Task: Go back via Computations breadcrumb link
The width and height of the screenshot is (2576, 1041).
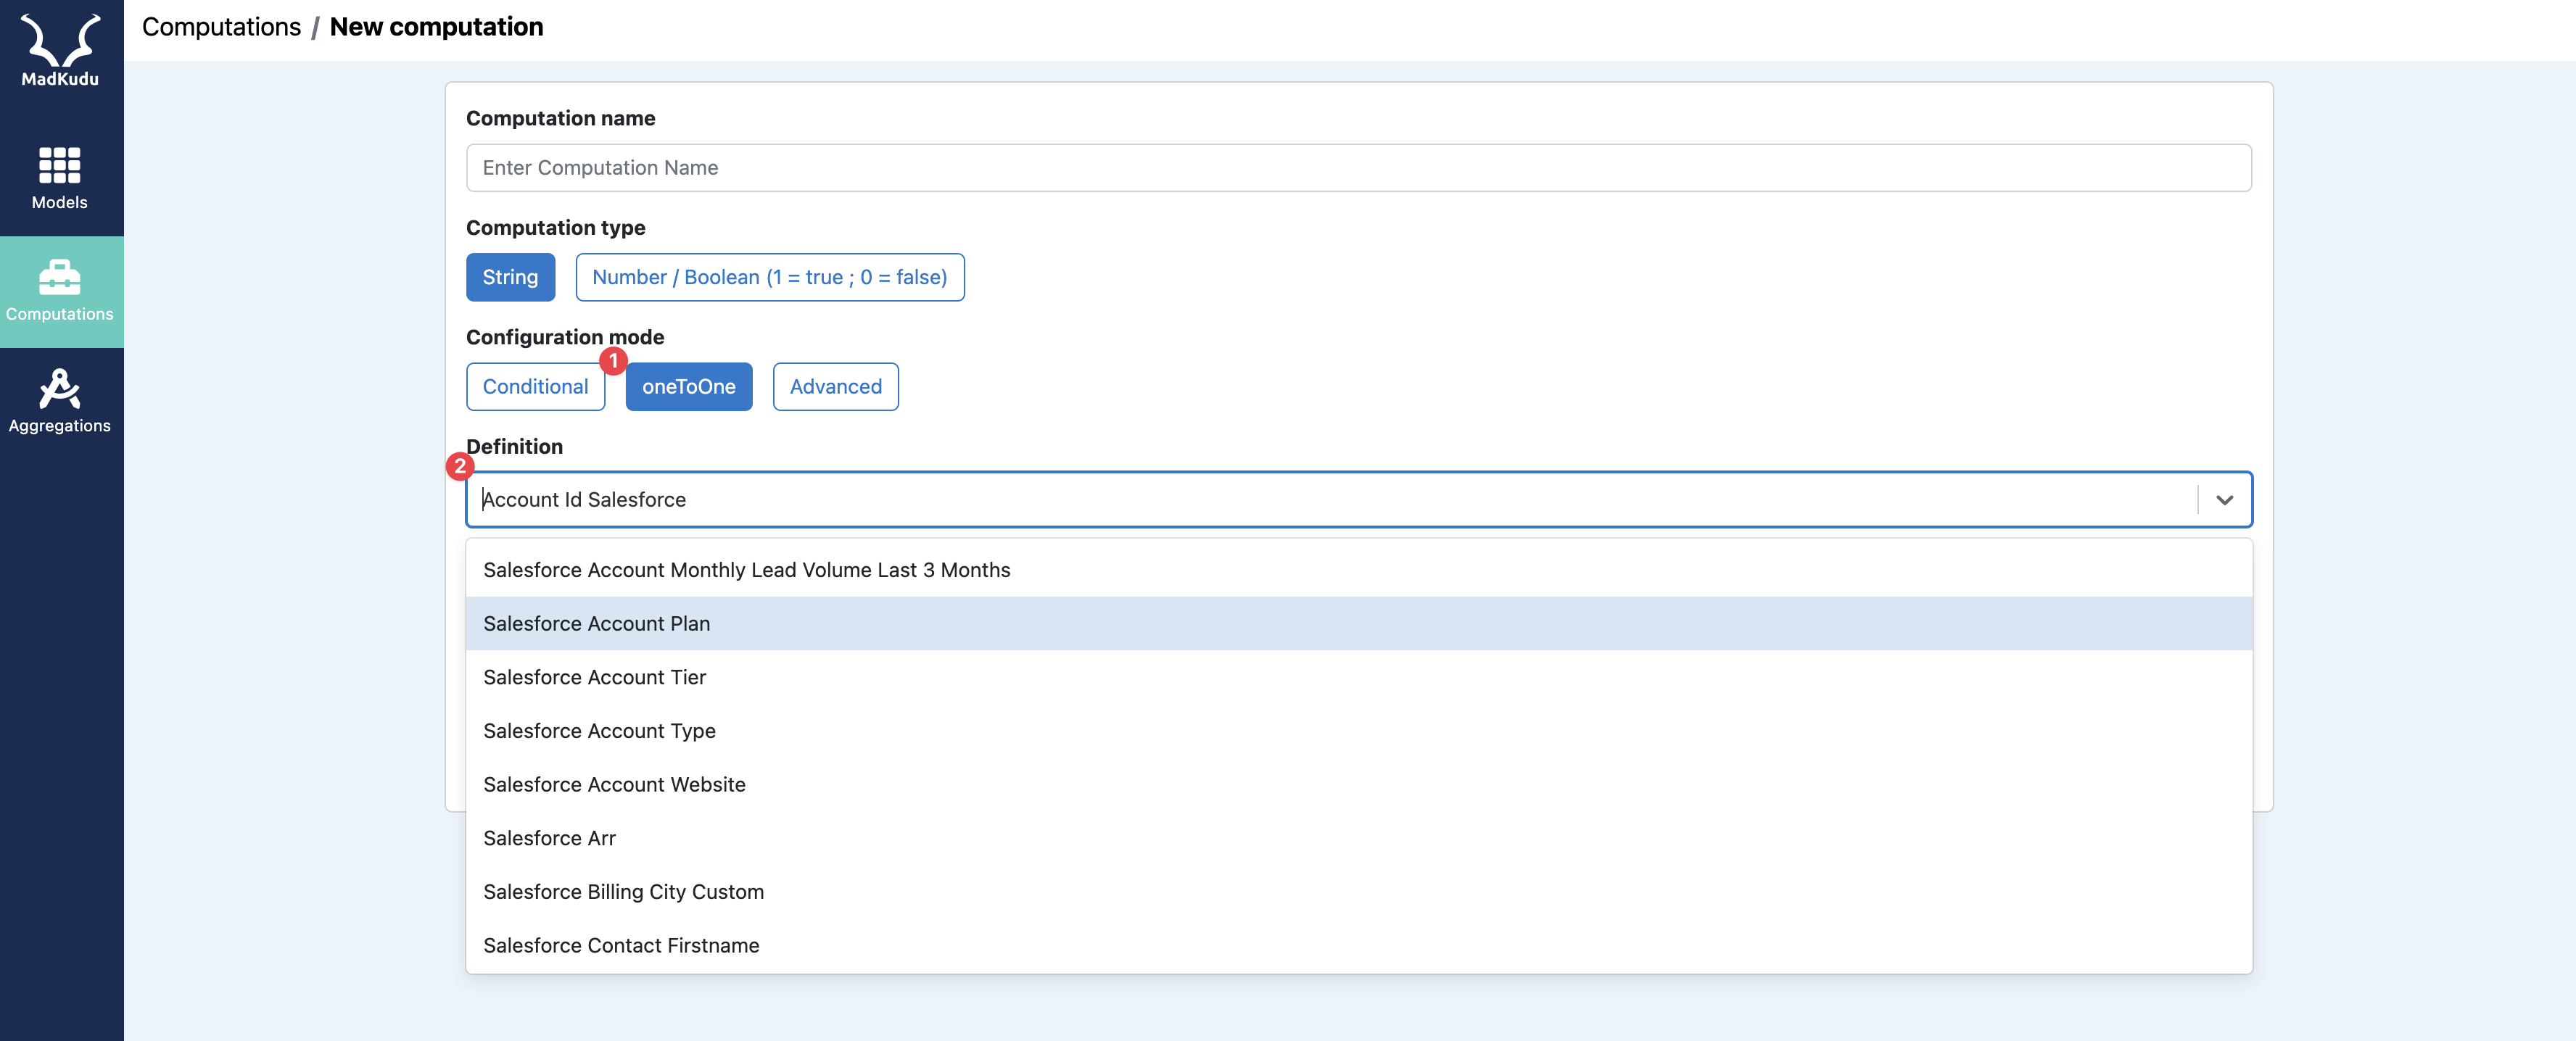Action: [221, 27]
